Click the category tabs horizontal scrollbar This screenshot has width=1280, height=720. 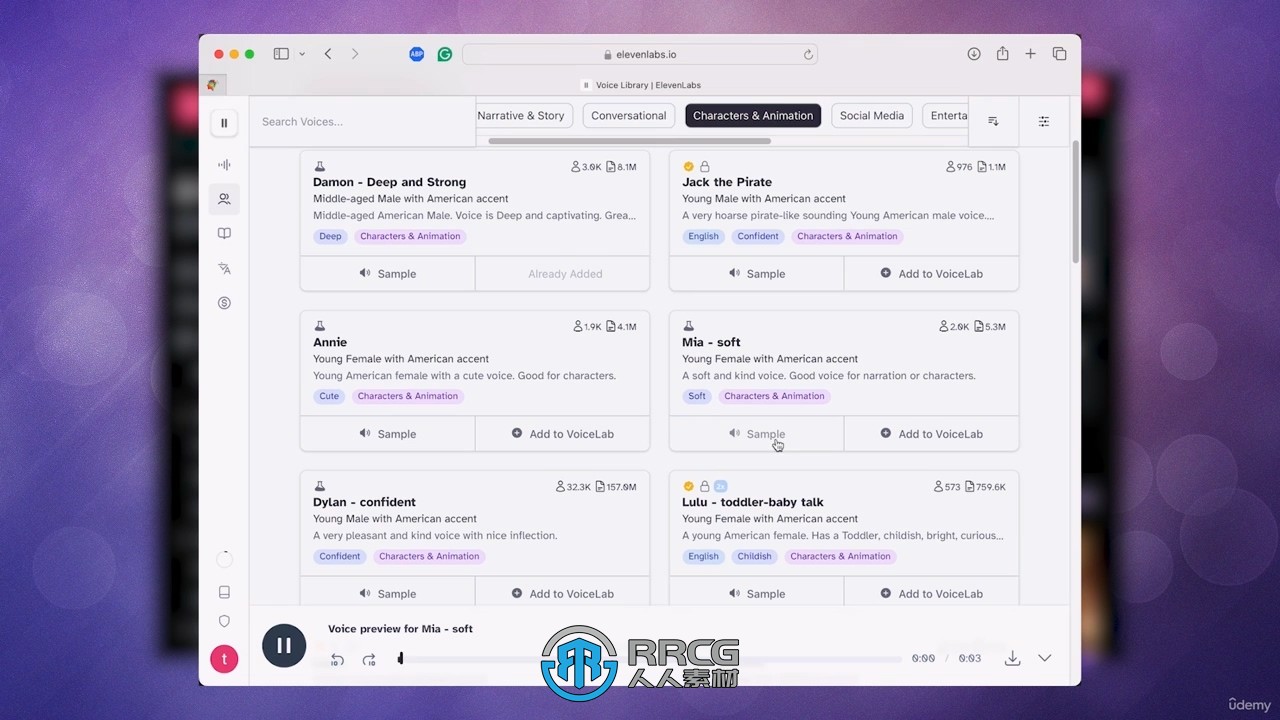[629, 141]
